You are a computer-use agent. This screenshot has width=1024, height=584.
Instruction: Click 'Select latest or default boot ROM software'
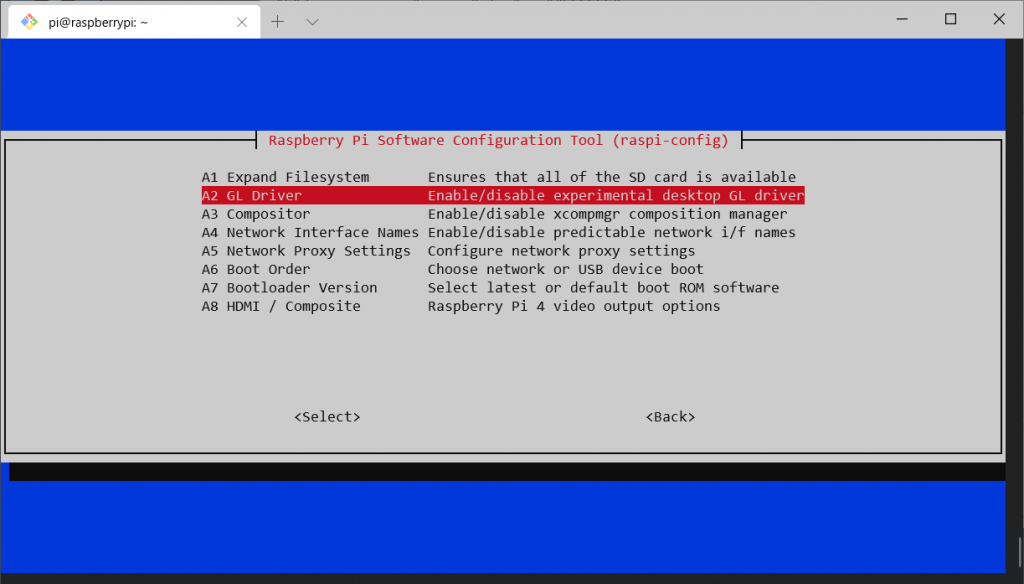click(603, 287)
